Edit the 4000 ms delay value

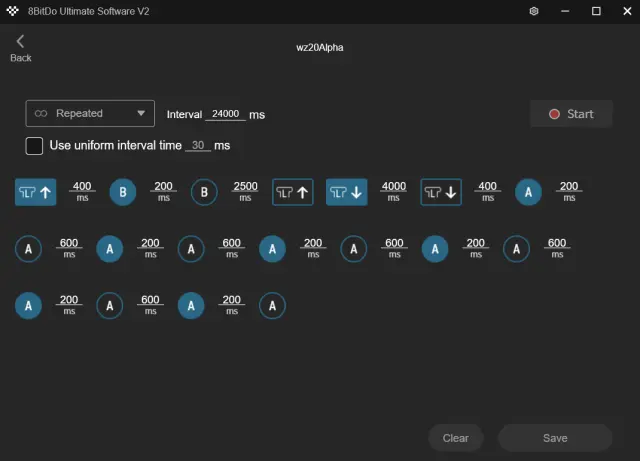394,187
